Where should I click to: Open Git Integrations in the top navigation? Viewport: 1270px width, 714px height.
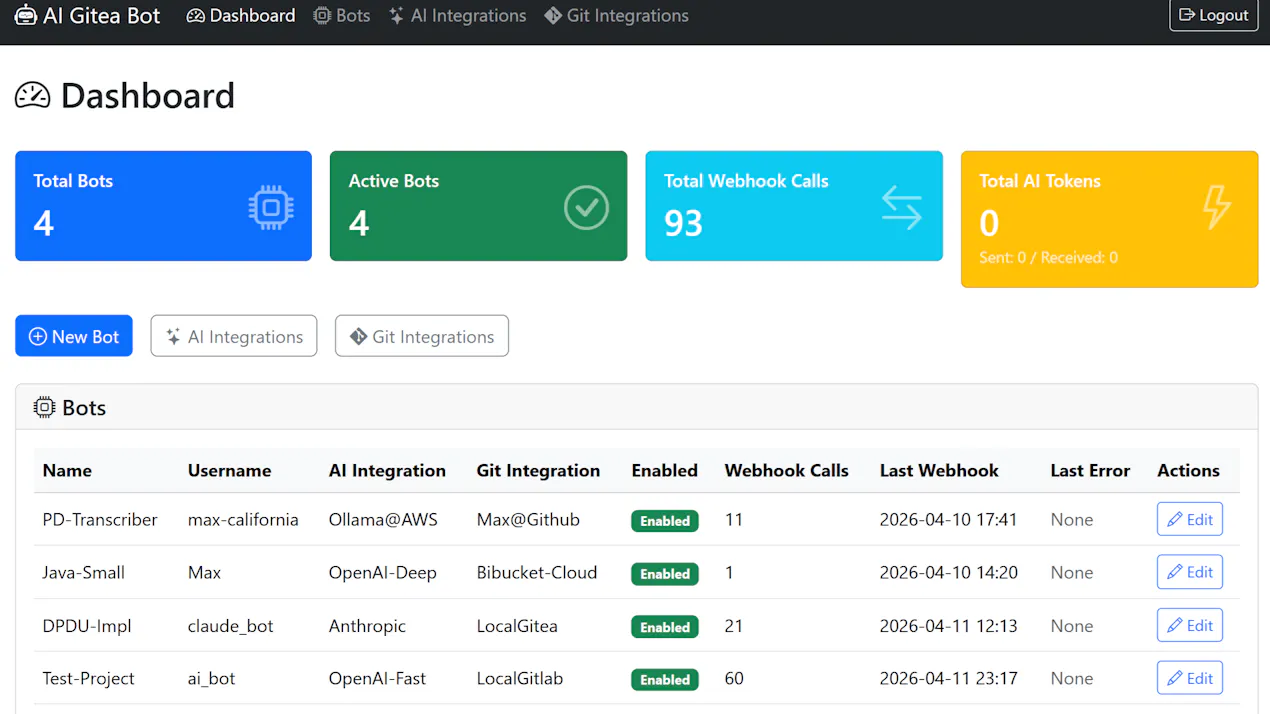tap(616, 16)
